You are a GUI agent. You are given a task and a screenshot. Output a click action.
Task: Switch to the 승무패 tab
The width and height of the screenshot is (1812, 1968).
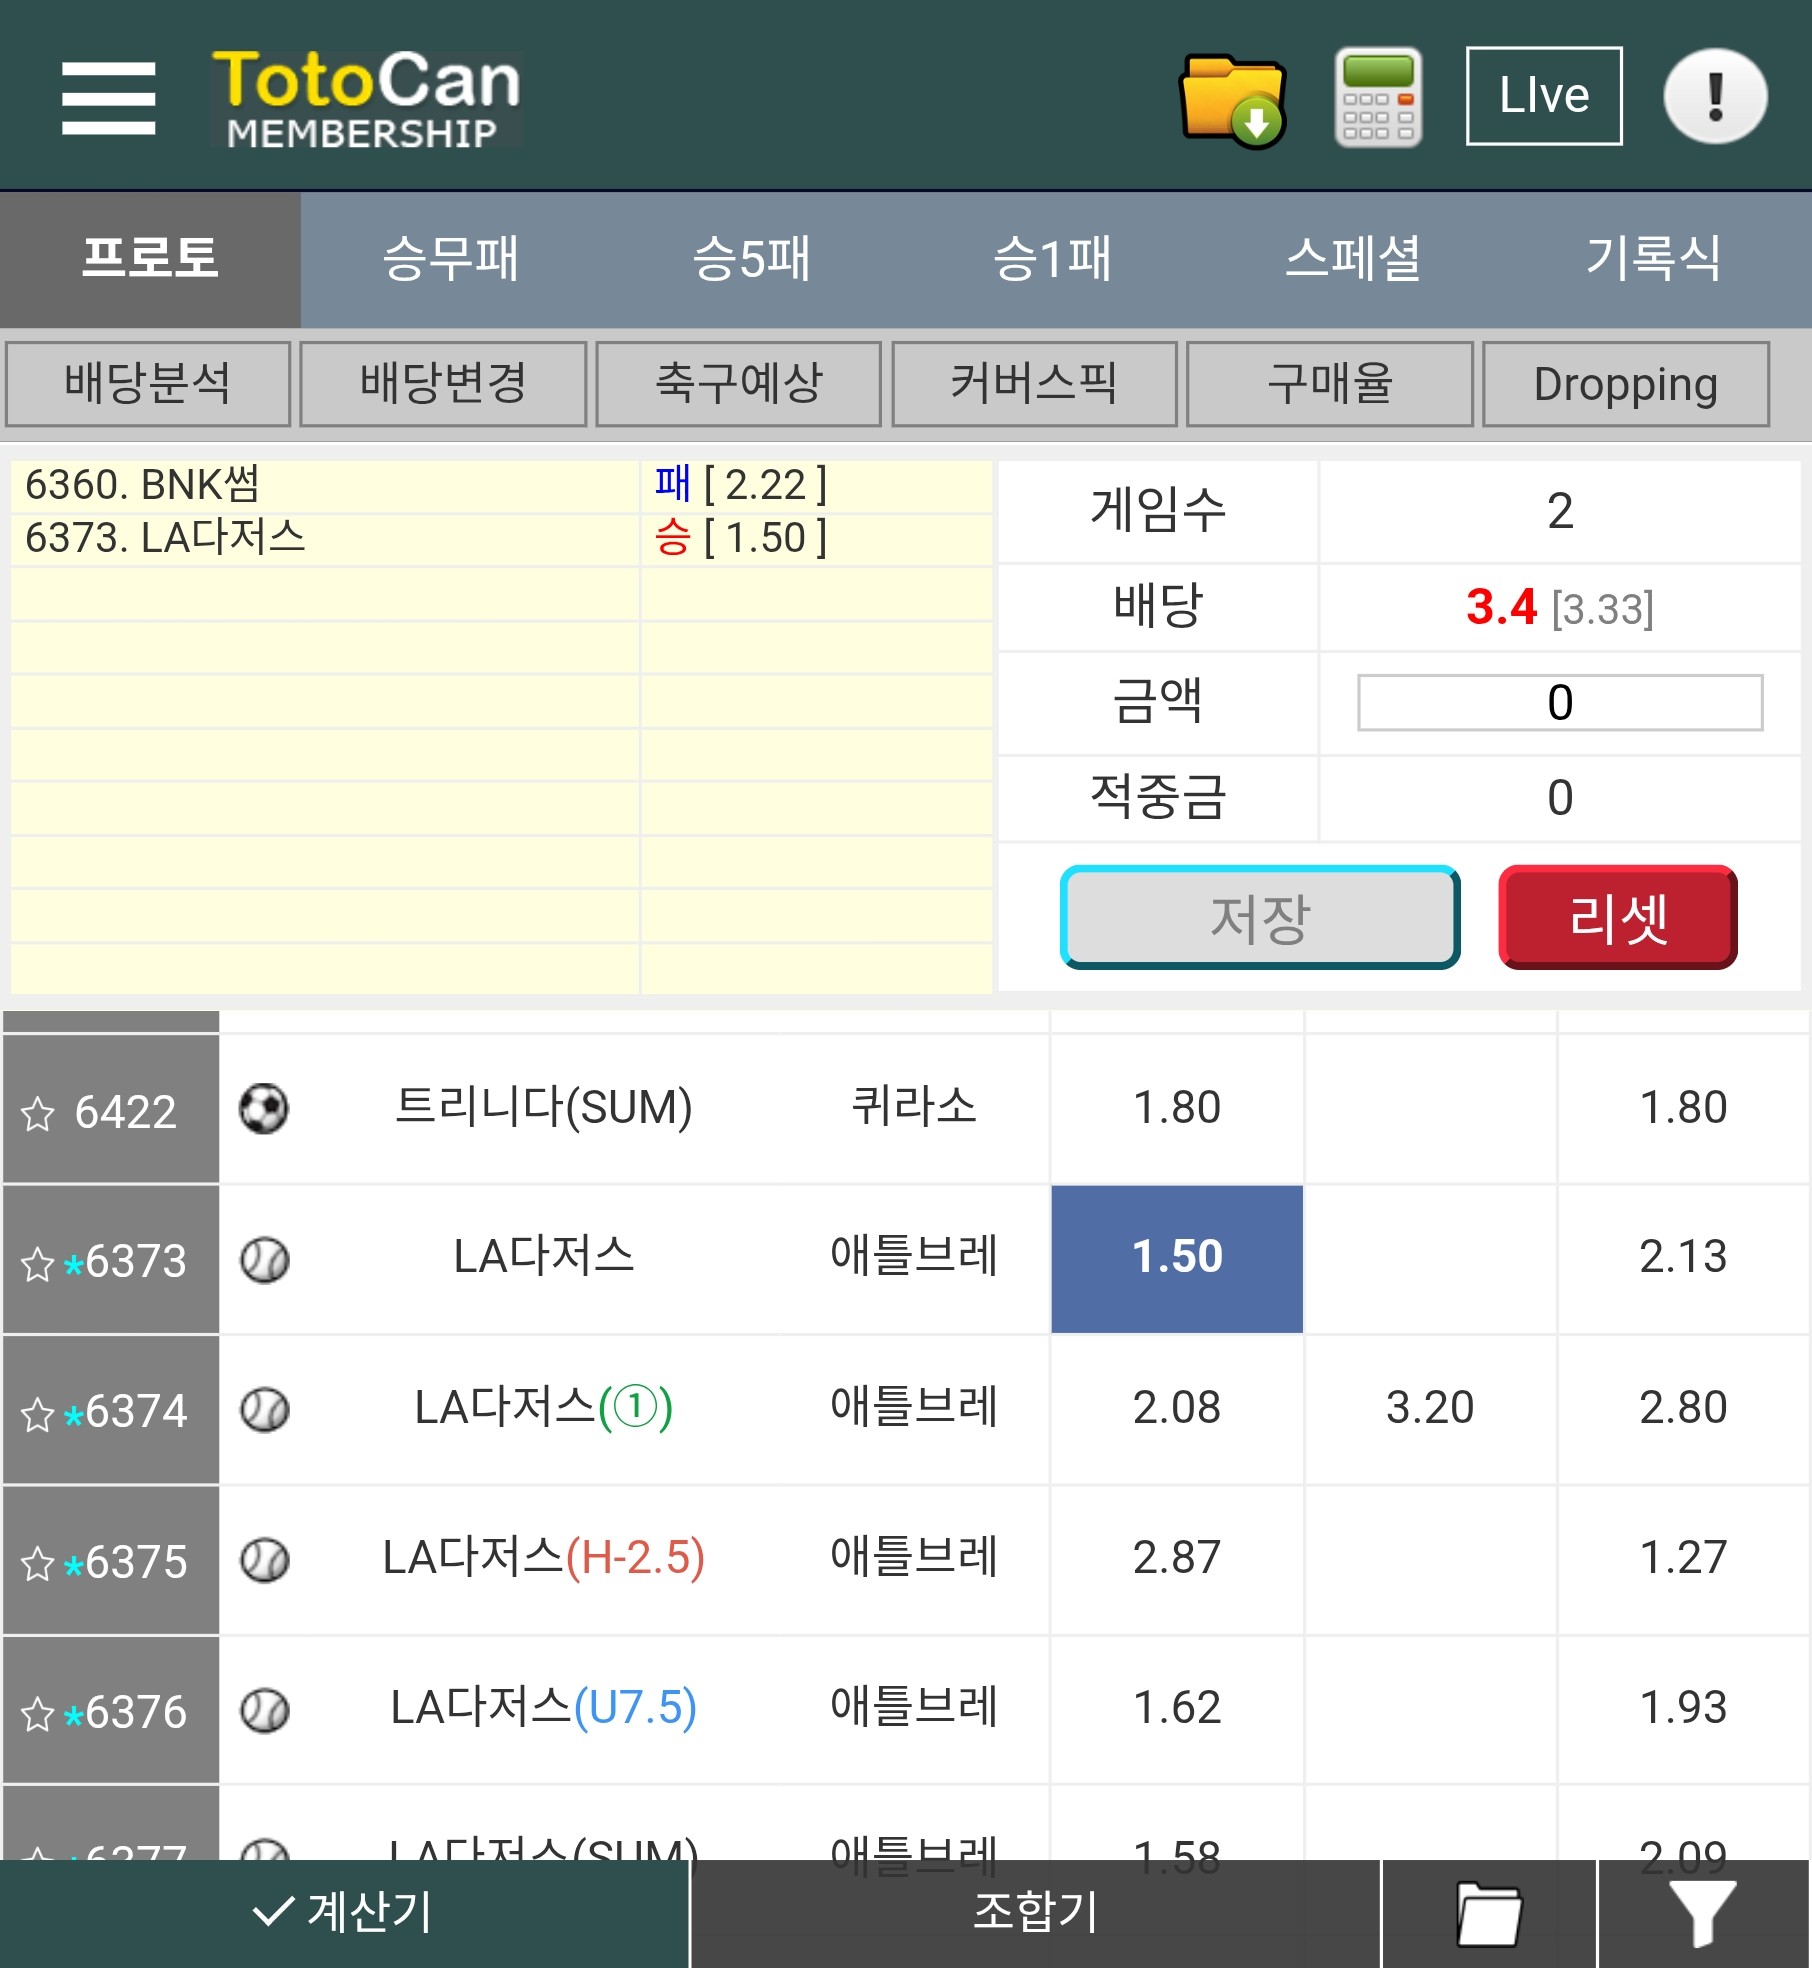click(x=451, y=259)
